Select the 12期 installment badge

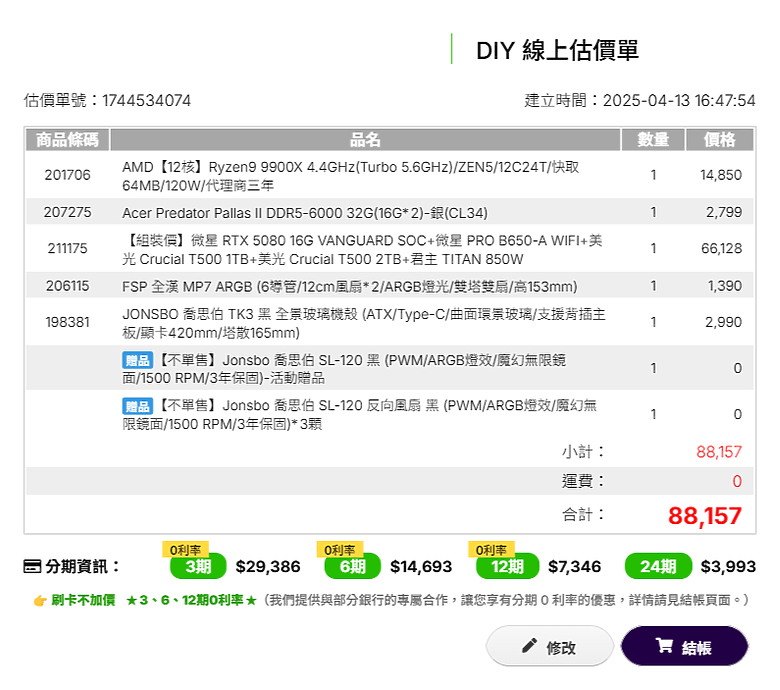pyautogui.click(x=507, y=566)
